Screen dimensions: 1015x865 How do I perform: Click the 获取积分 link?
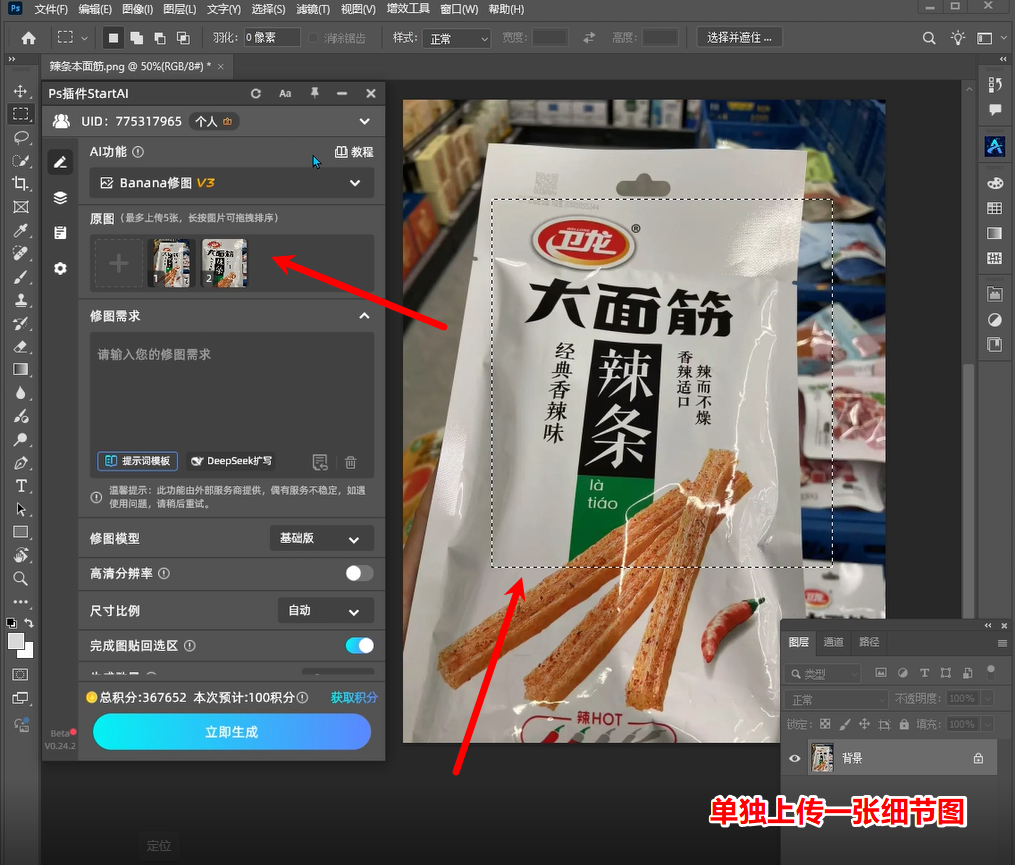click(353, 697)
